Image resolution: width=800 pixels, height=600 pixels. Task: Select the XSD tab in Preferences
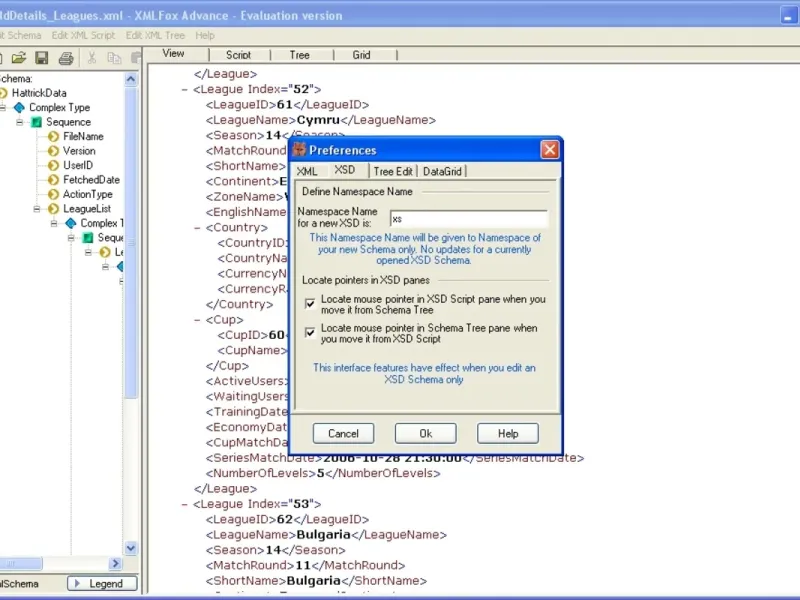coord(345,170)
